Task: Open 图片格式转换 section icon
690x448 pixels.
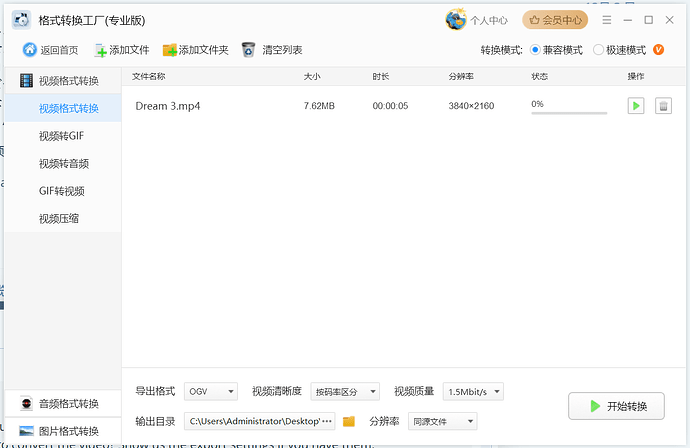Action: [x=26, y=431]
